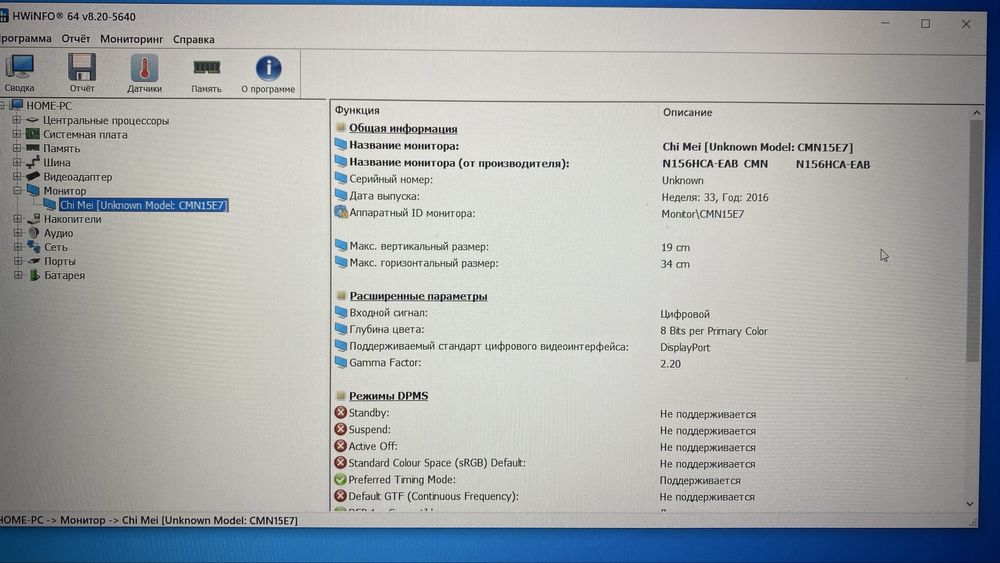Click the Сеть network icon
Image resolution: width=1000 pixels, height=563 pixels.
(34, 247)
